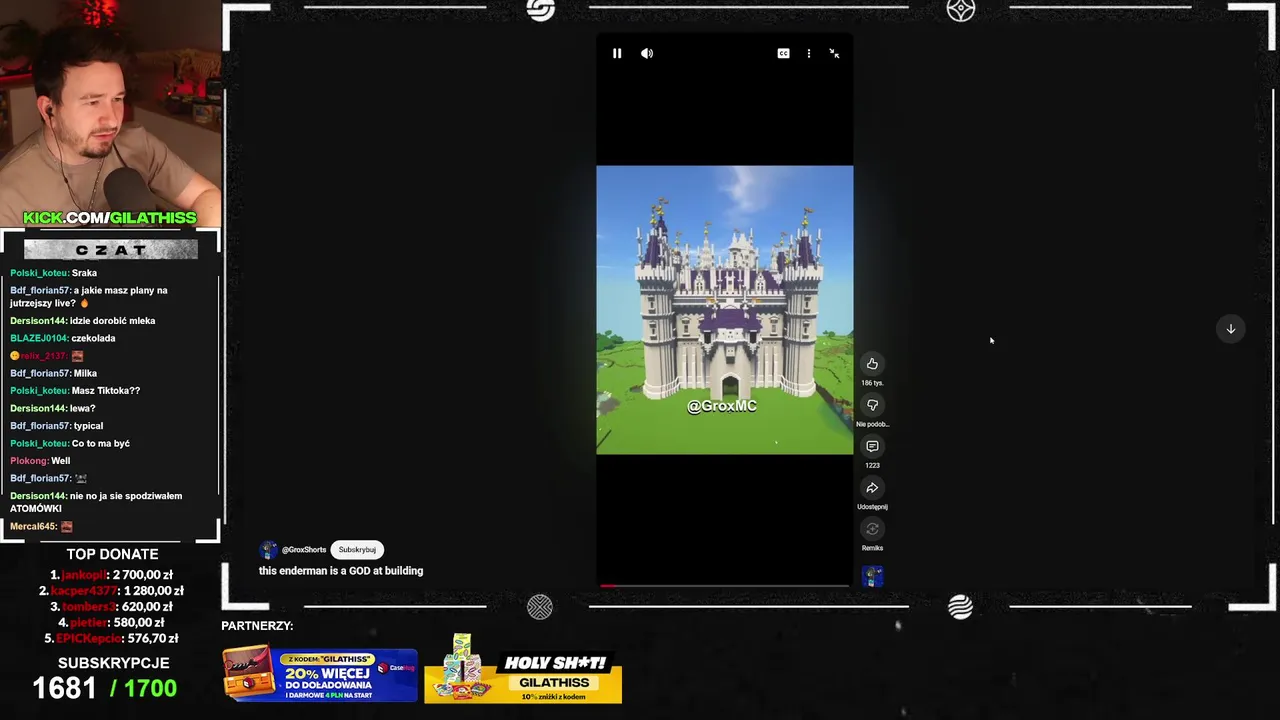1280x720 pixels.
Task: Open the comments icon showing 1223
Action: 872,446
